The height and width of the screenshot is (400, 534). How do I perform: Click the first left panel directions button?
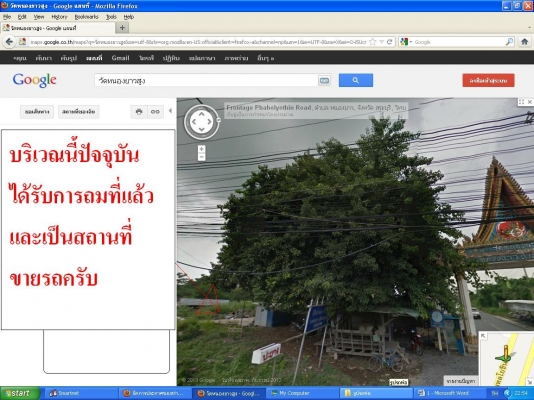(37, 112)
